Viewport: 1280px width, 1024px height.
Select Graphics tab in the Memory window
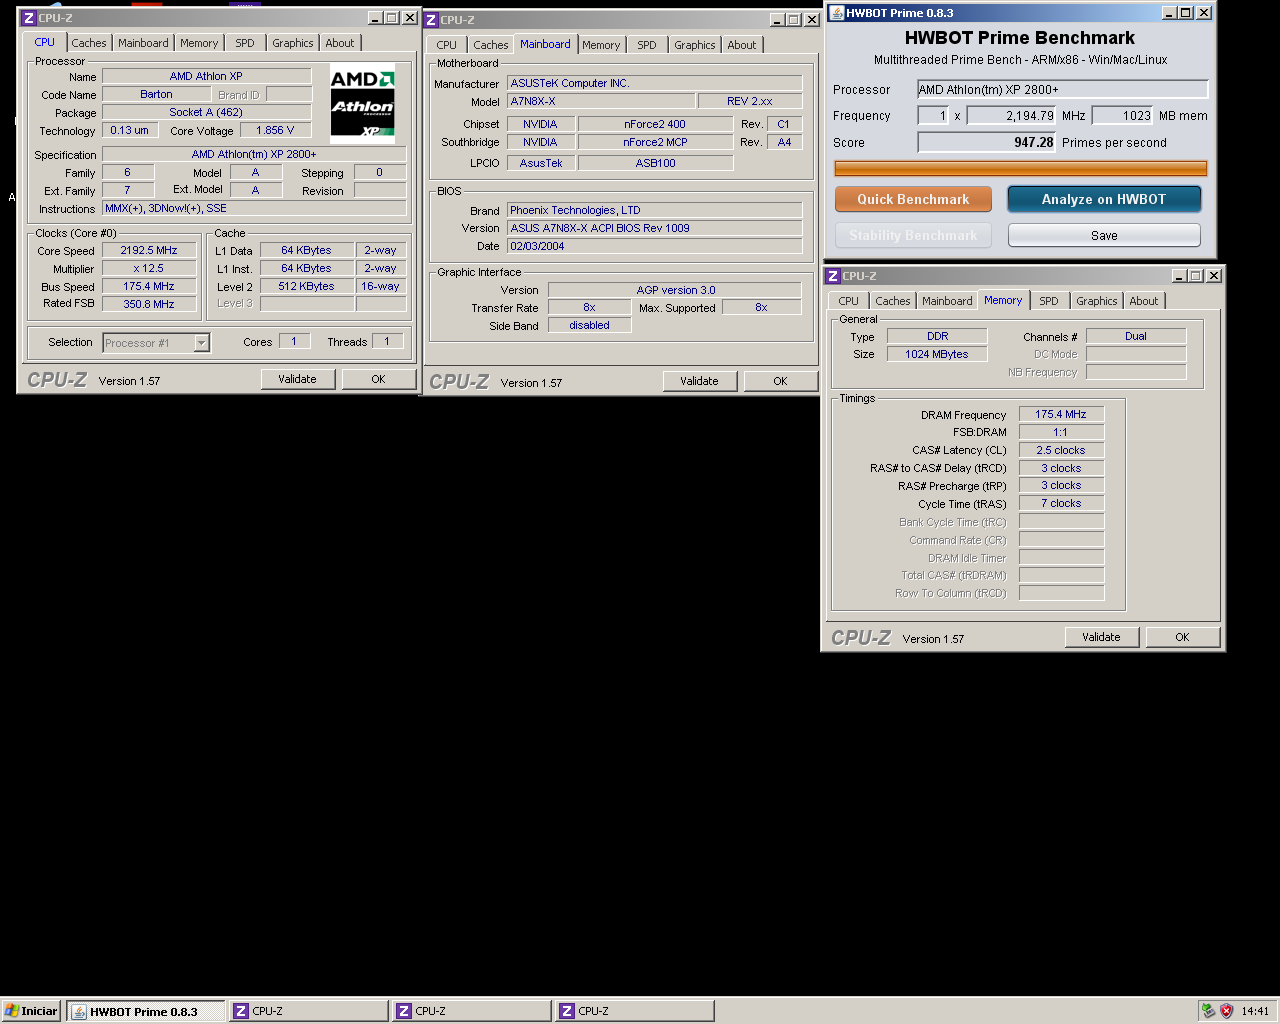point(1097,301)
